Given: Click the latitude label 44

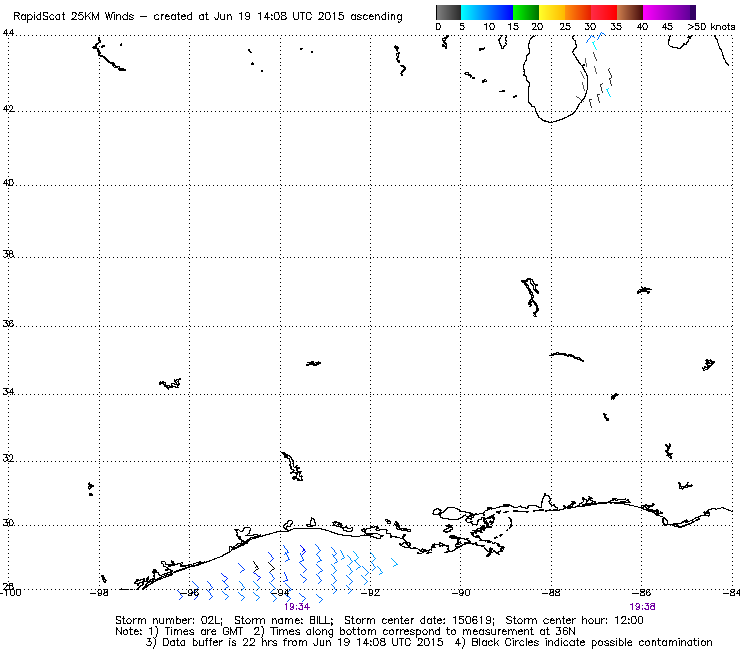Looking at the screenshot, I should pyautogui.click(x=8, y=33).
